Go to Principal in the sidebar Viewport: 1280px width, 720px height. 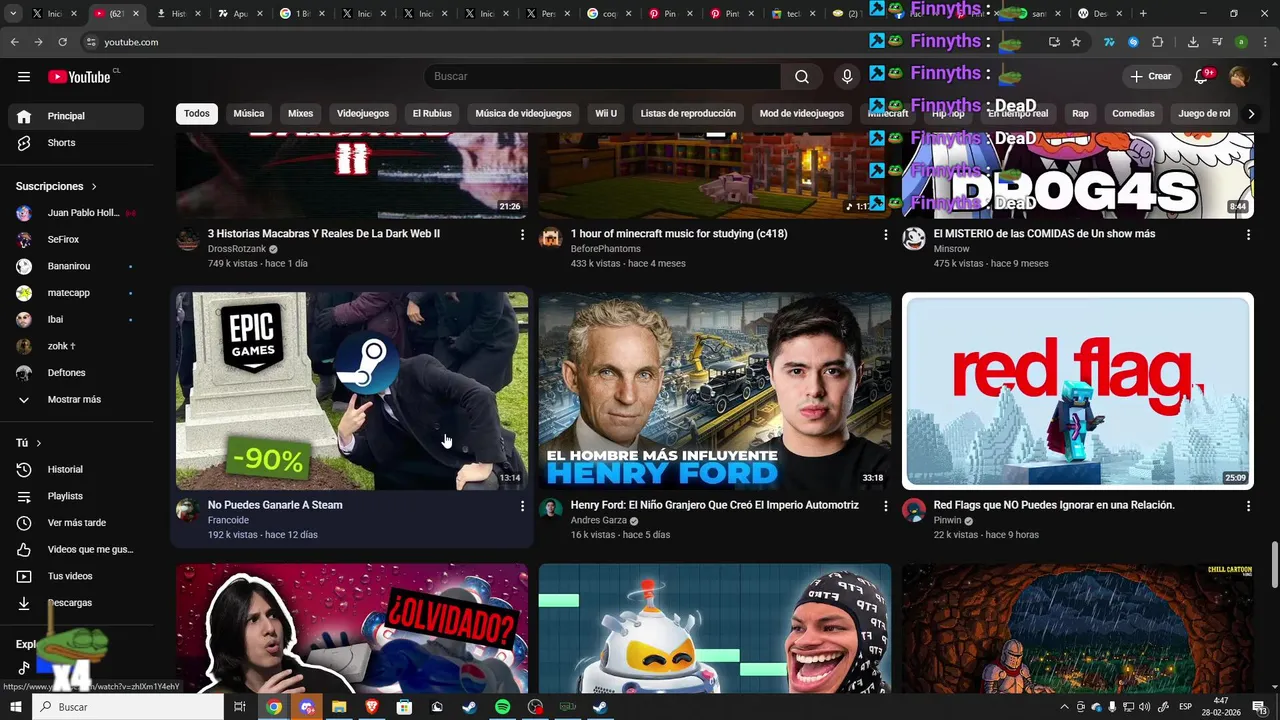(76, 116)
